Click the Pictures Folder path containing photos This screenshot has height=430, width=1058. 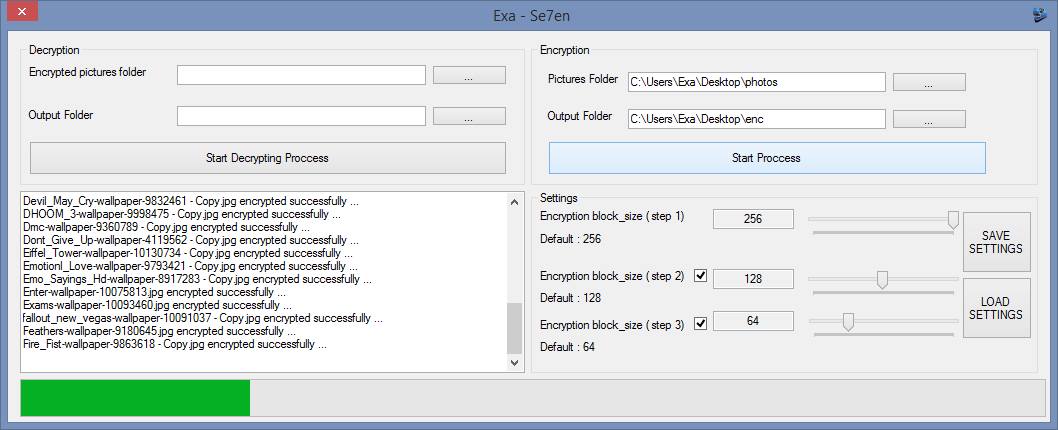click(x=756, y=82)
